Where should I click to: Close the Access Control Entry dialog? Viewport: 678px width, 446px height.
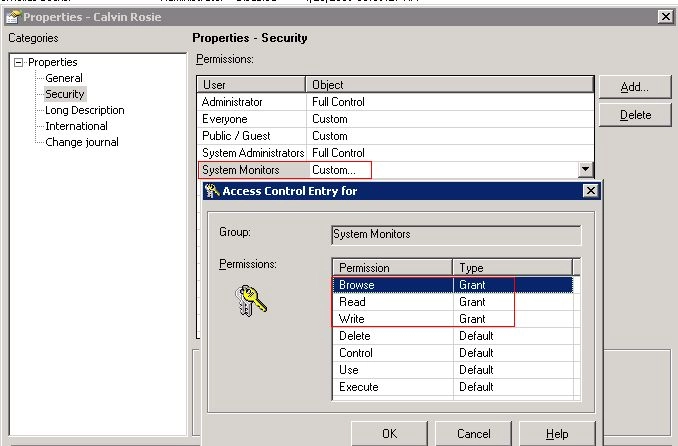591,191
